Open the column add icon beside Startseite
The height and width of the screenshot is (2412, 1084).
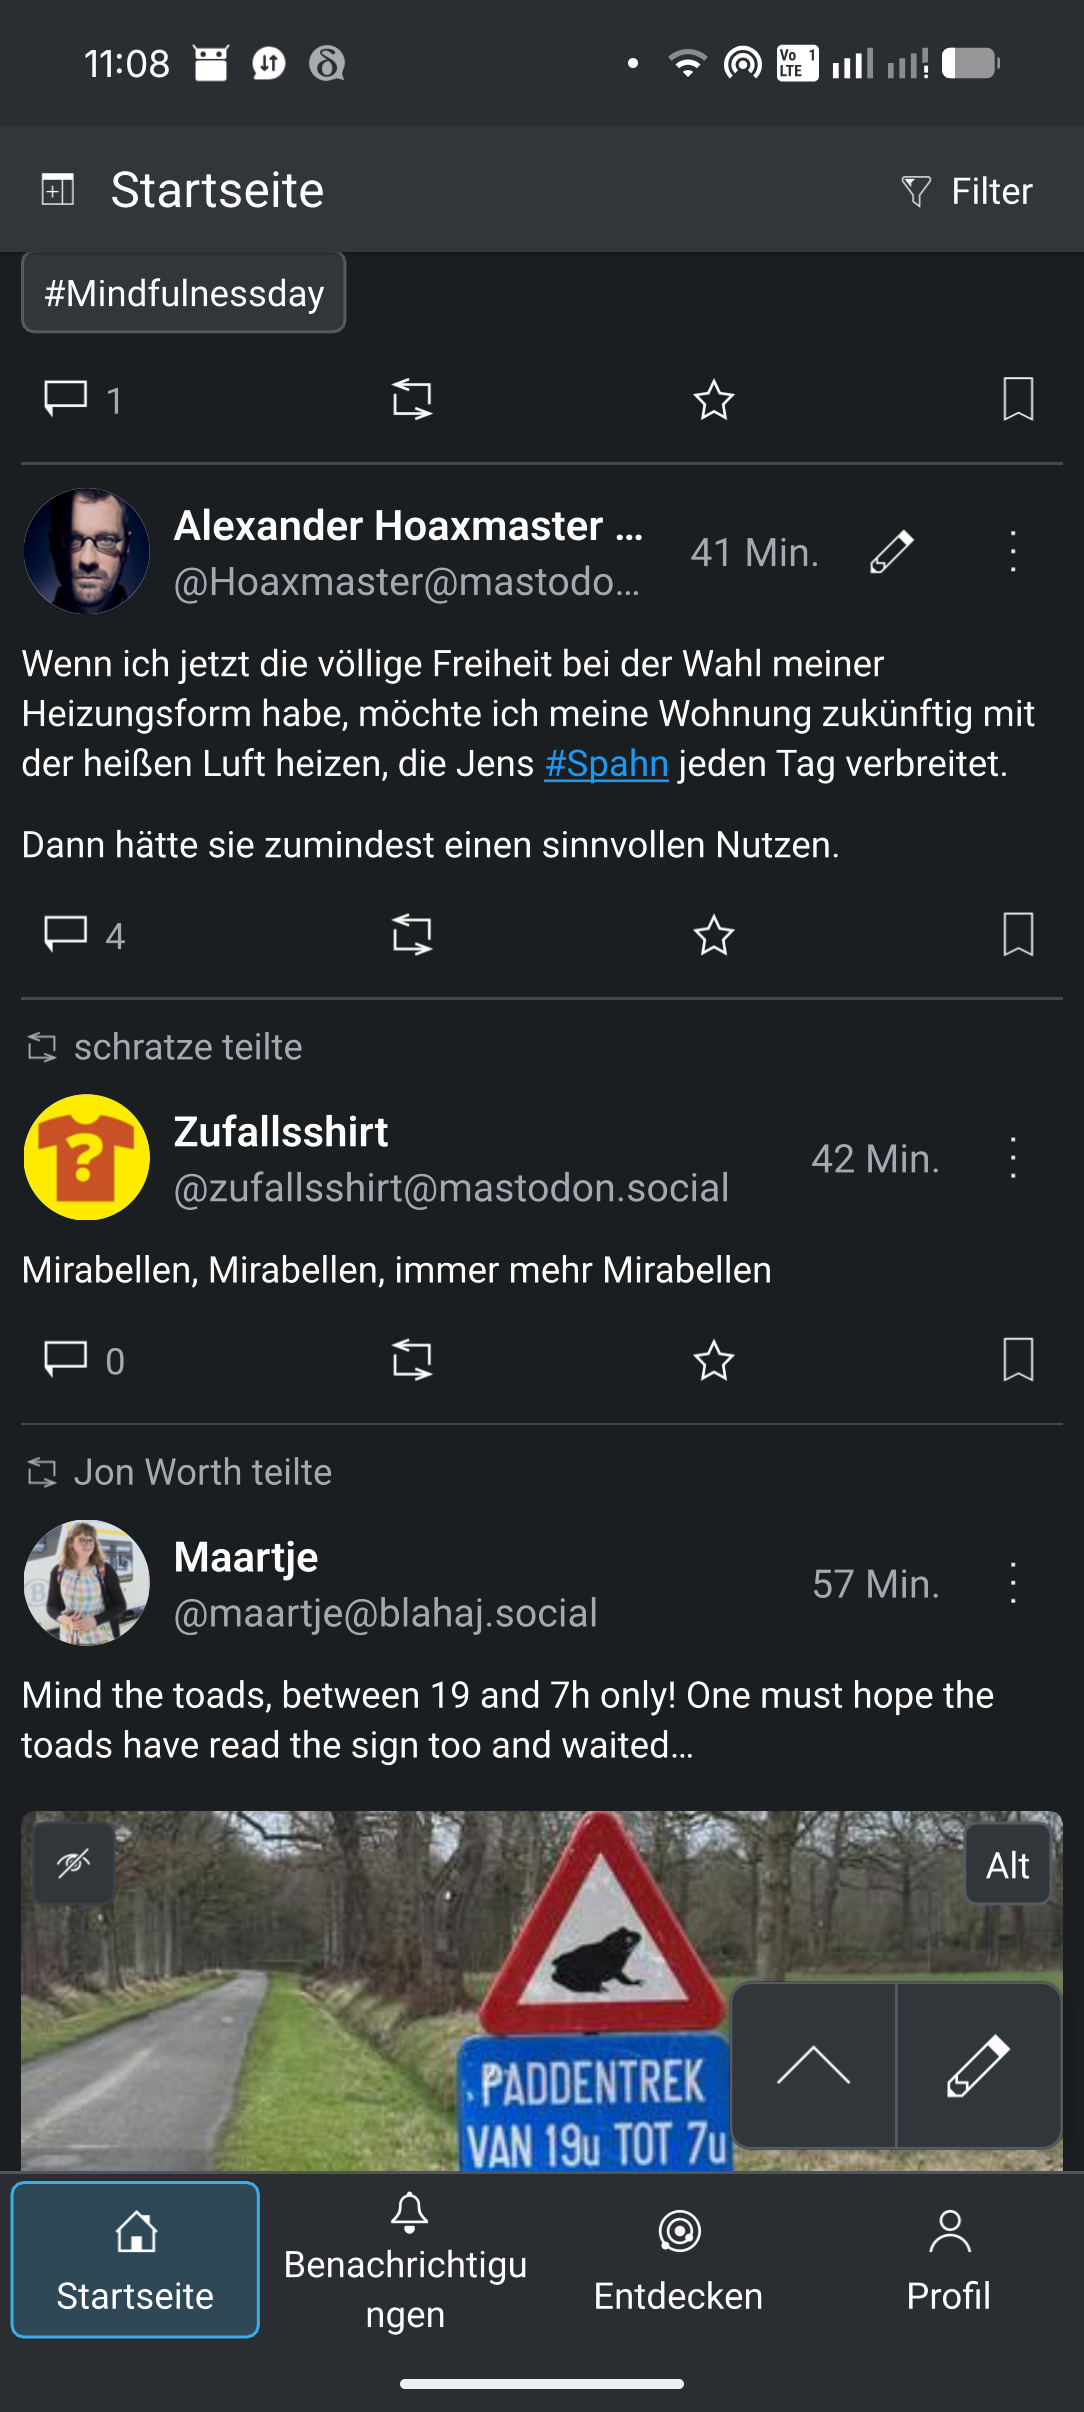[58, 189]
